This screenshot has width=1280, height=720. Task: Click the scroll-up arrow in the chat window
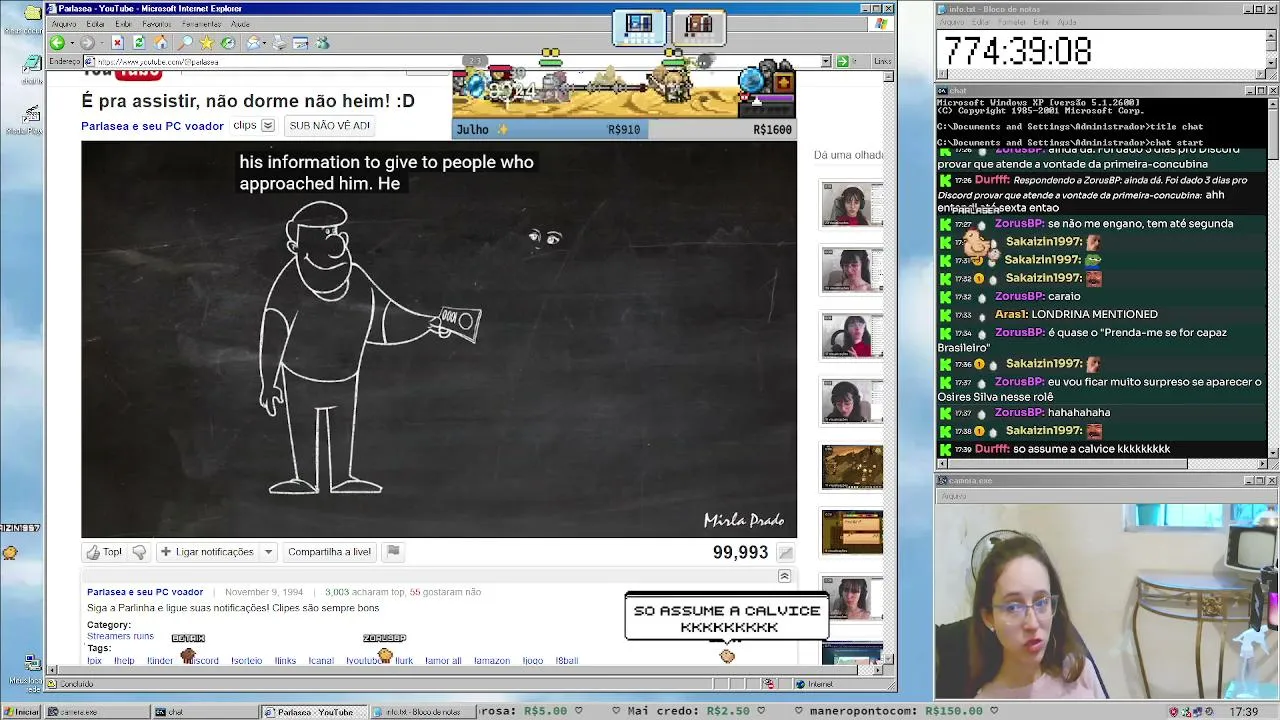[1273, 102]
